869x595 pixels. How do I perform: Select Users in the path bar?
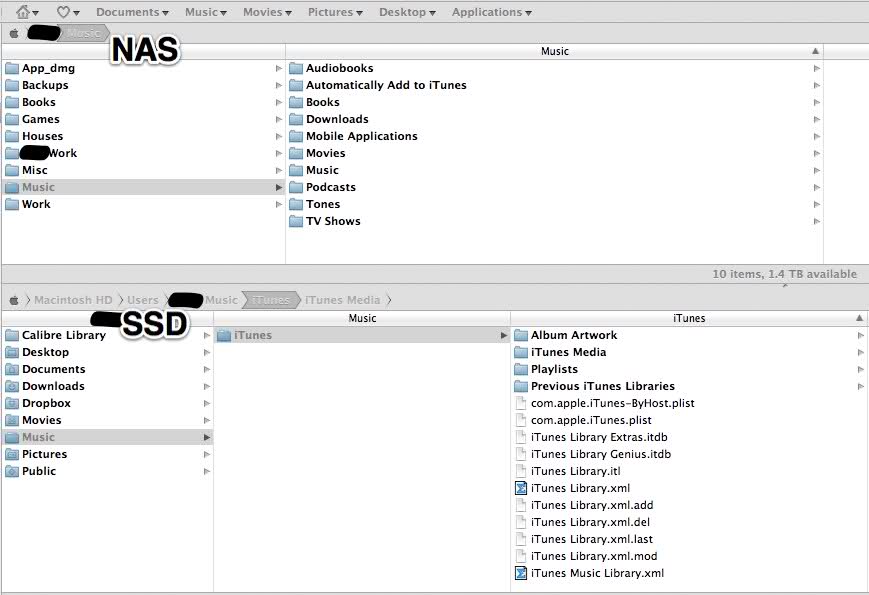click(142, 300)
